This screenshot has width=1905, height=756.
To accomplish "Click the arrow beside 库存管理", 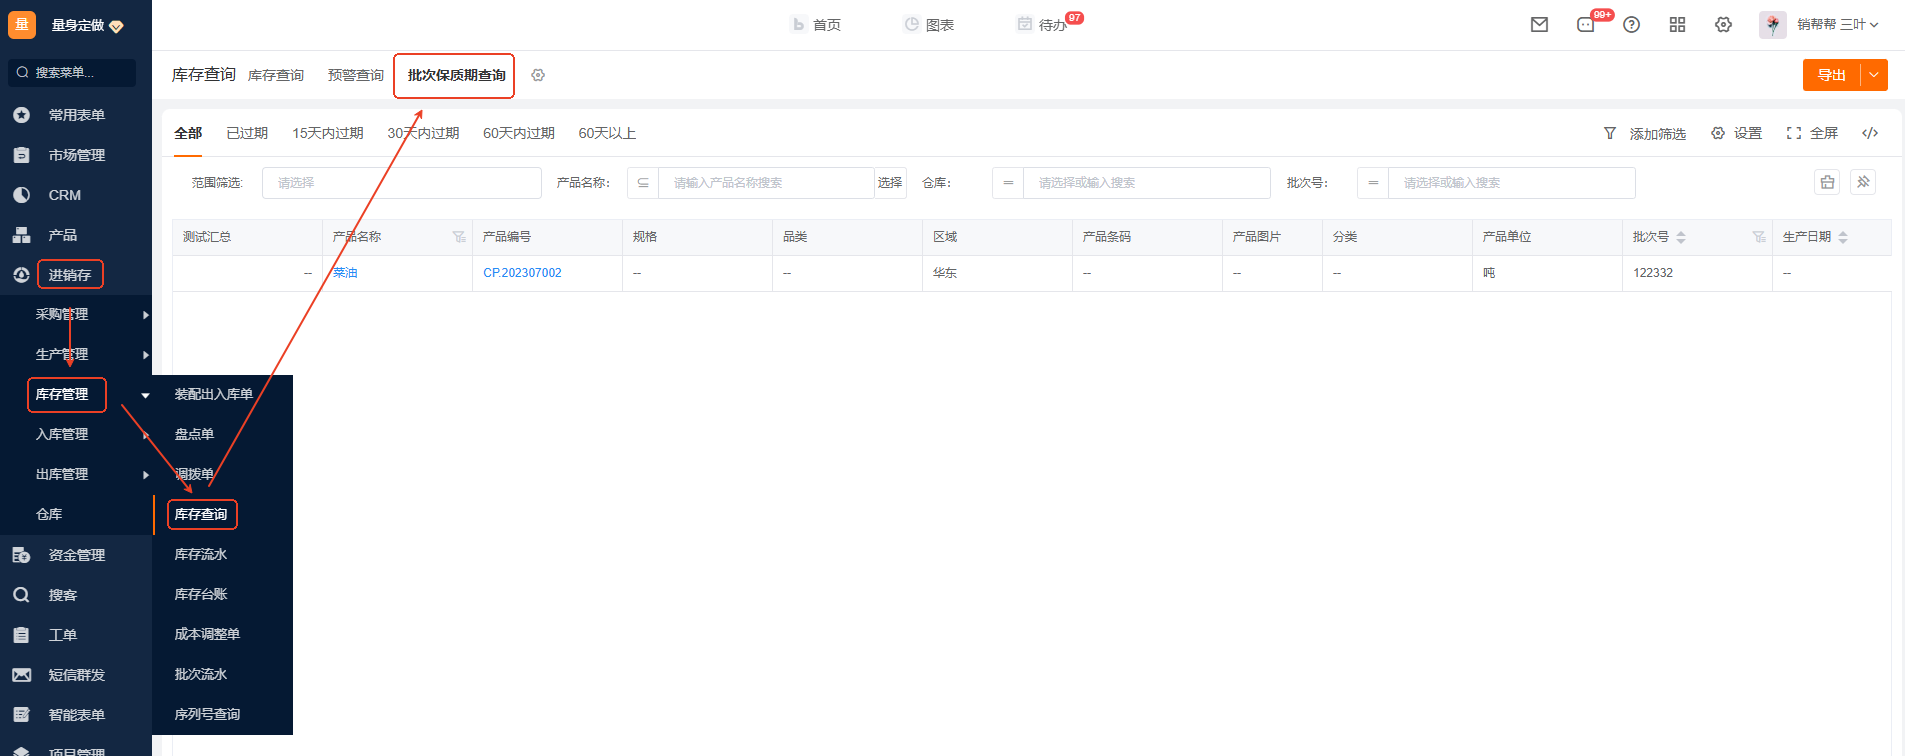I will pyautogui.click(x=146, y=395).
